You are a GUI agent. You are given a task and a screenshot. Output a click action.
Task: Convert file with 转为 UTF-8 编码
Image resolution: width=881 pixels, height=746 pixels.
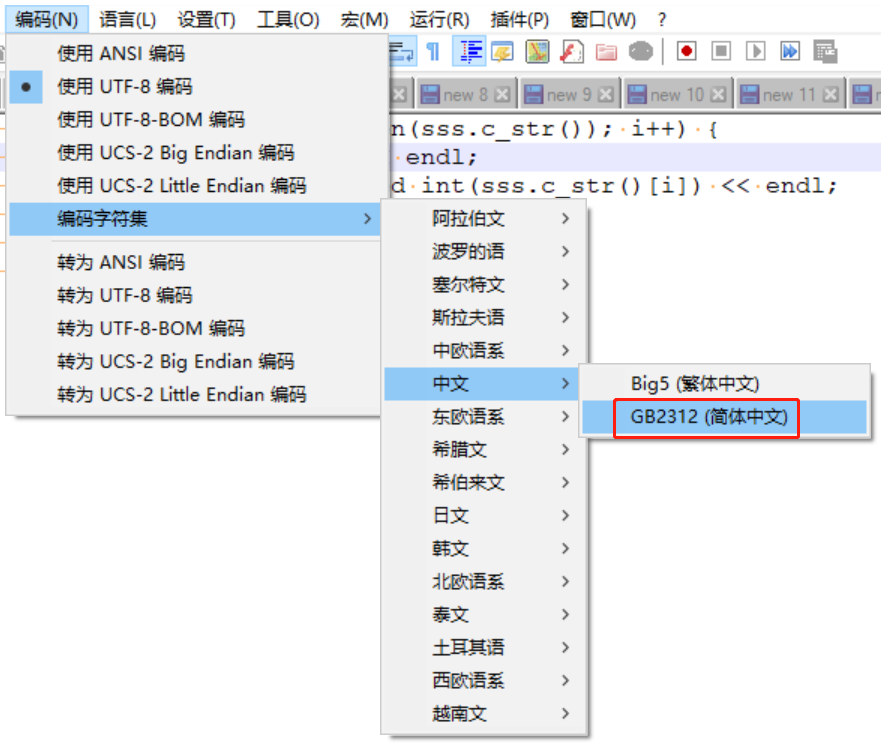tap(195, 295)
